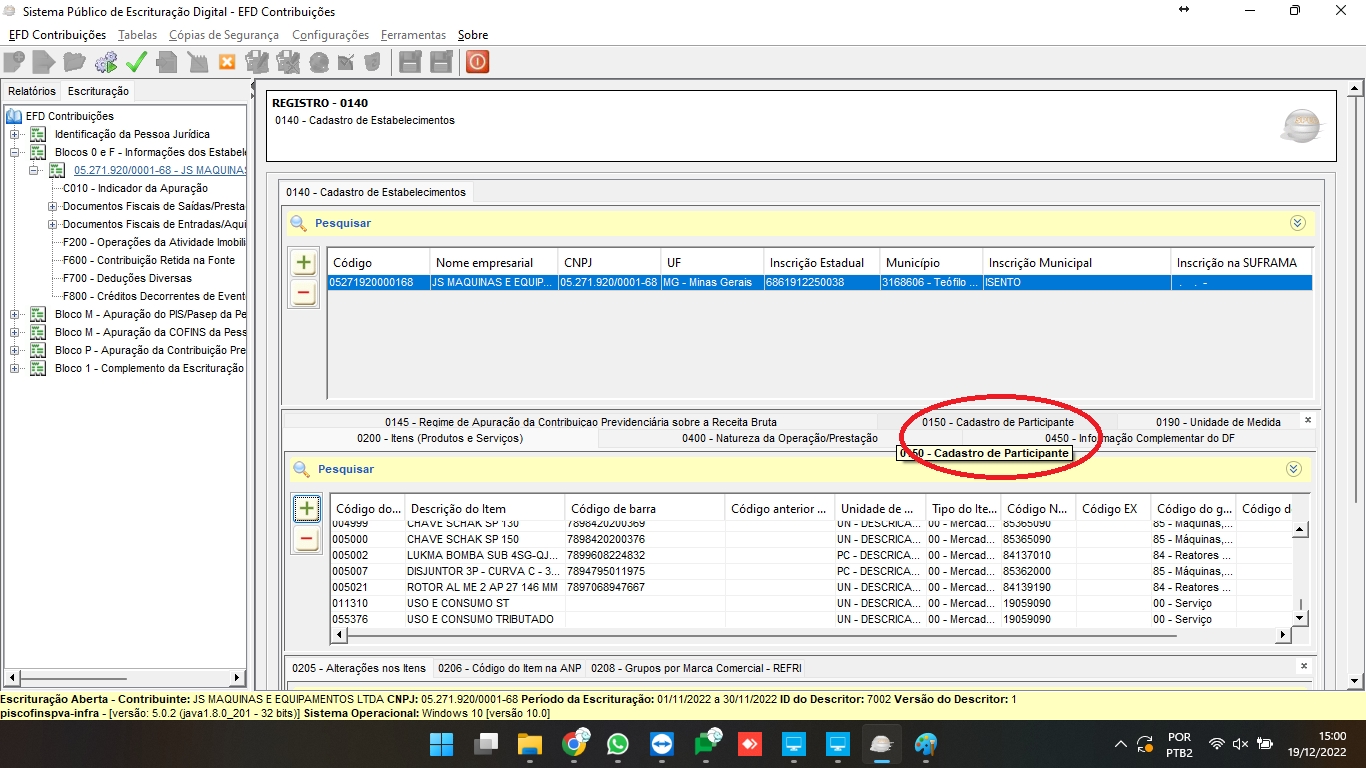Expand the Pesquisar panel above establishments table

(x=1297, y=223)
